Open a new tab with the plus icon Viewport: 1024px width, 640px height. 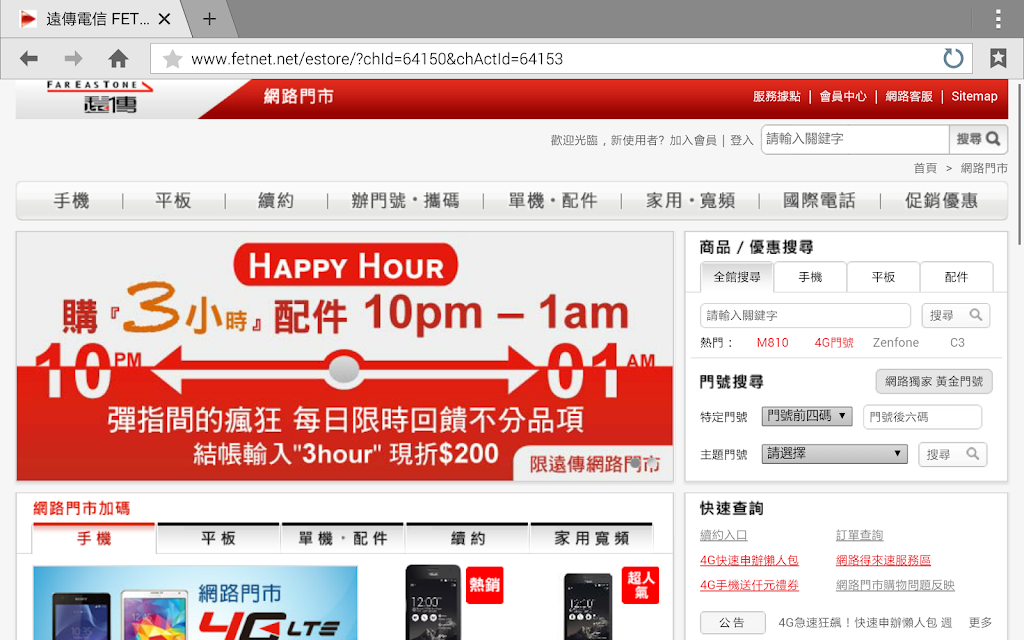coord(209,19)
